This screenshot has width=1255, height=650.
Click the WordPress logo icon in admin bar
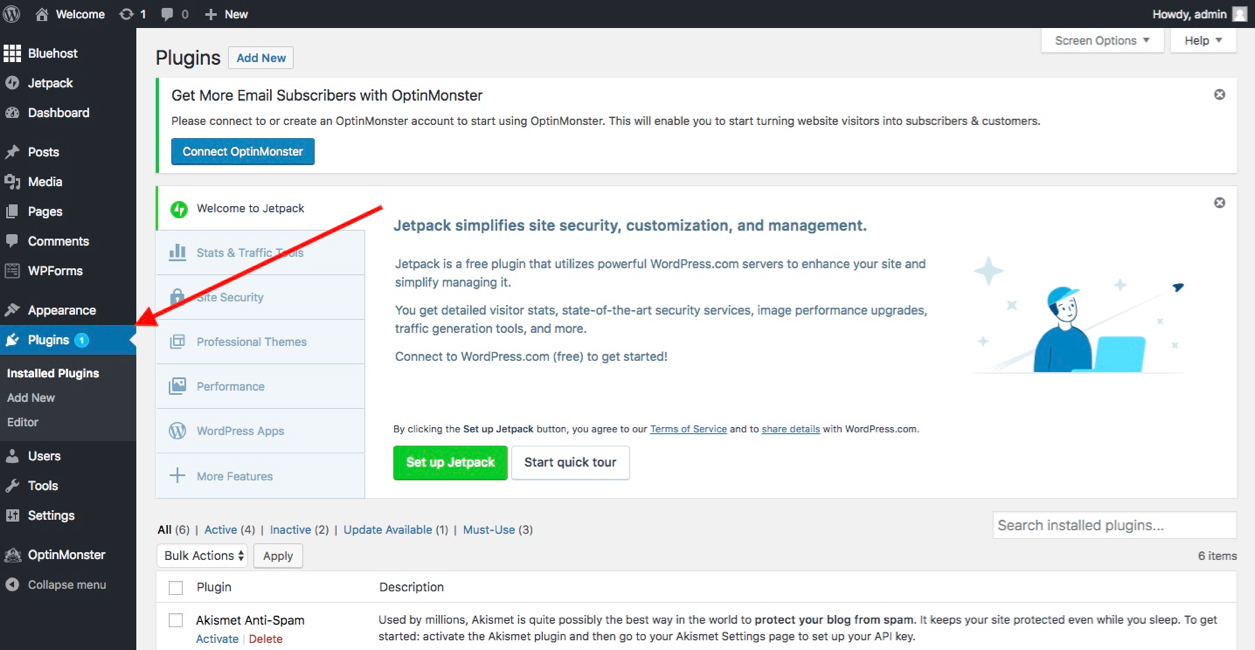[12, 14]
